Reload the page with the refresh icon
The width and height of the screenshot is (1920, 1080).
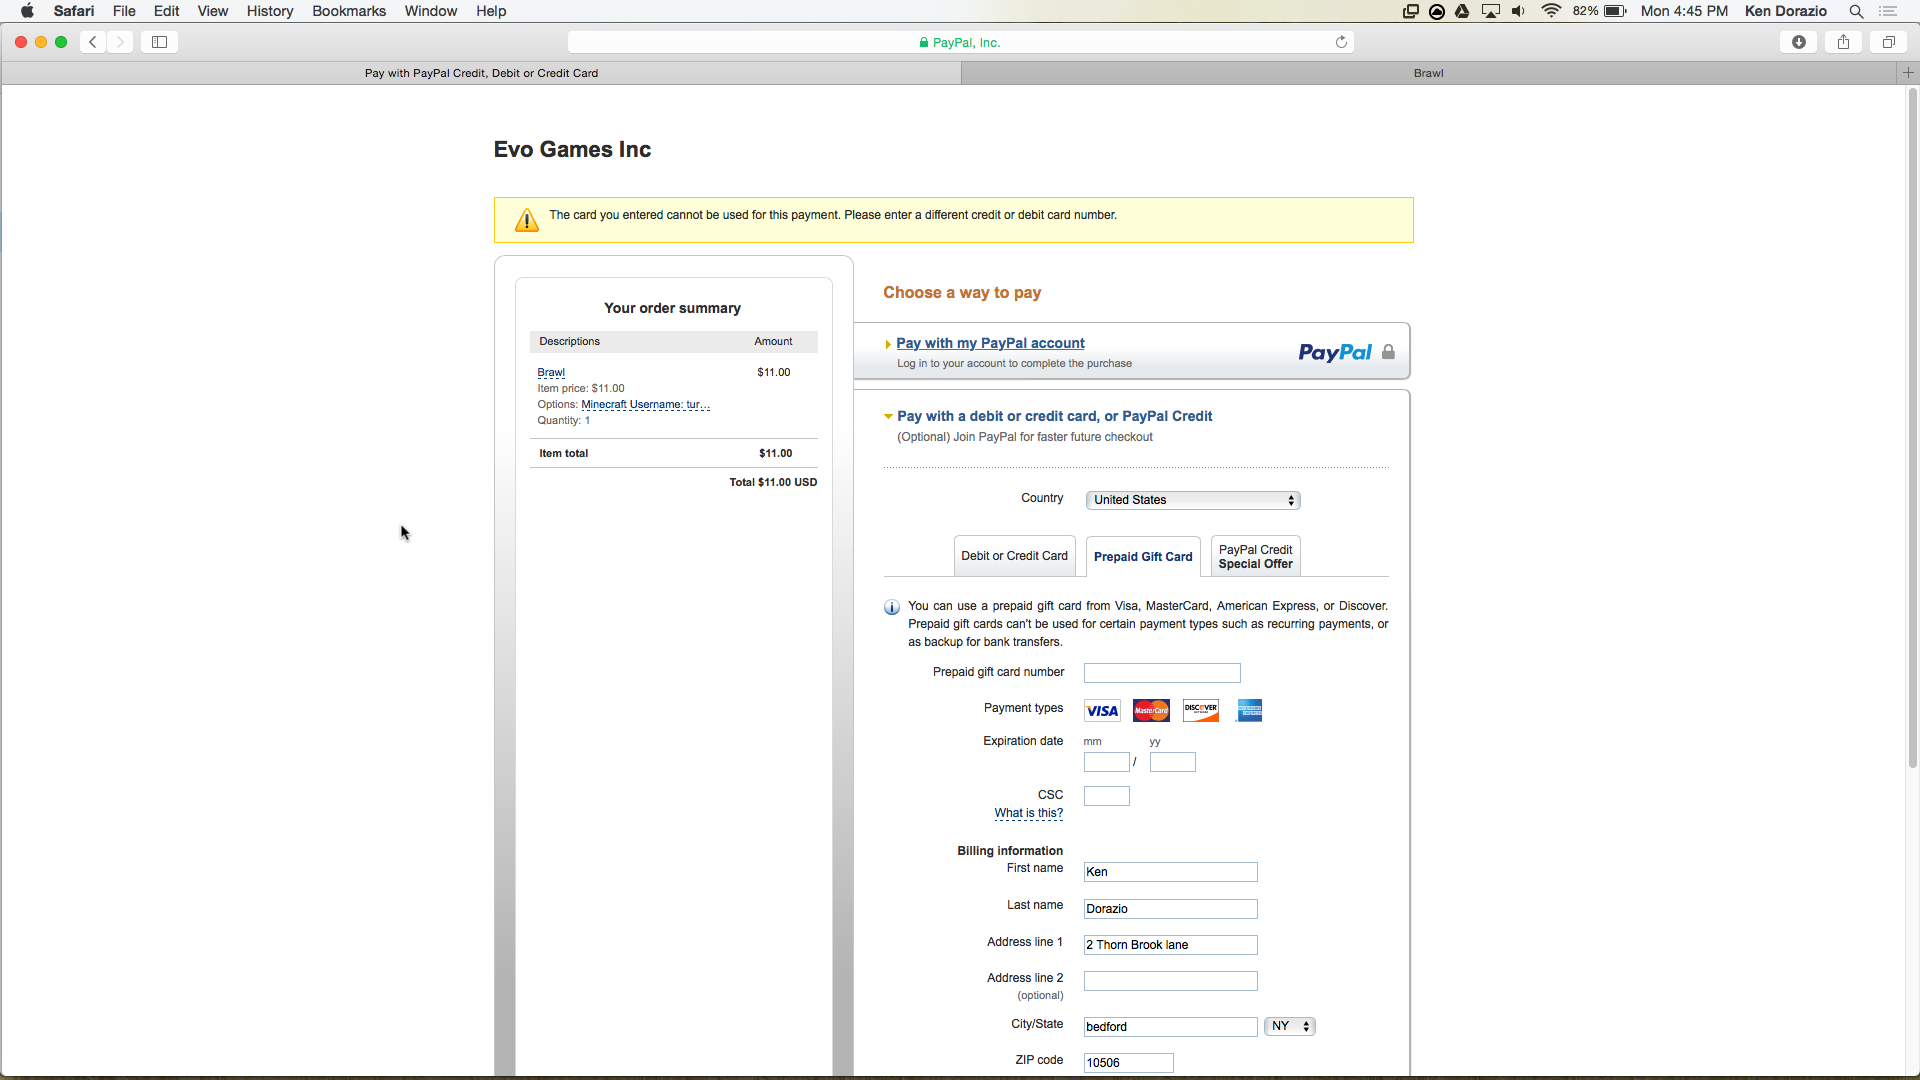[1341, 42]
